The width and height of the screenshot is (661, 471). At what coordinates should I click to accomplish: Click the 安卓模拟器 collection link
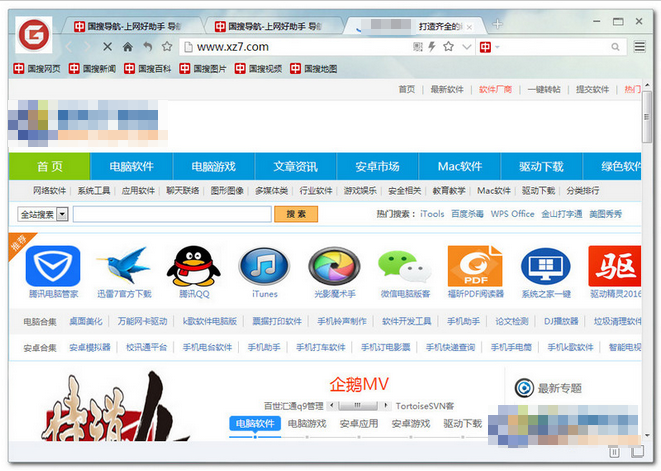point(90,347)
